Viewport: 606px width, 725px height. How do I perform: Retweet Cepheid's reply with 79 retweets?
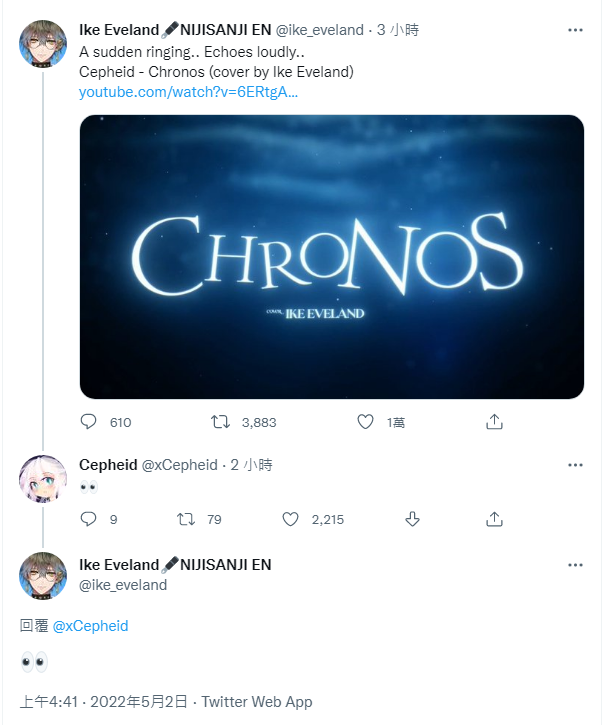[186, 519]
